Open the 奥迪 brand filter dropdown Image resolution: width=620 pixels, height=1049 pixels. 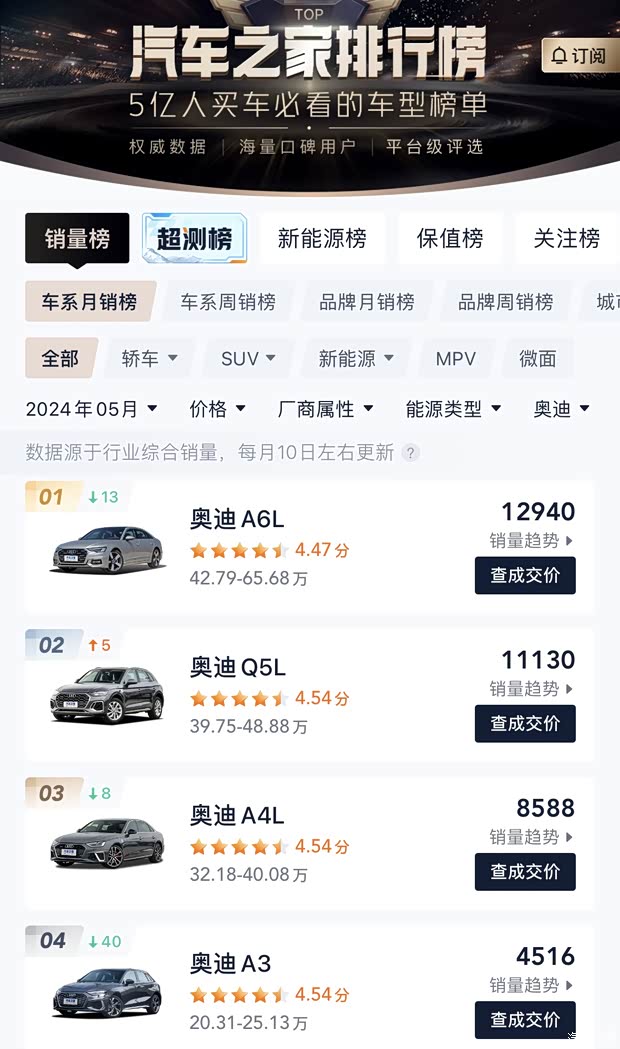coord(560,408)
